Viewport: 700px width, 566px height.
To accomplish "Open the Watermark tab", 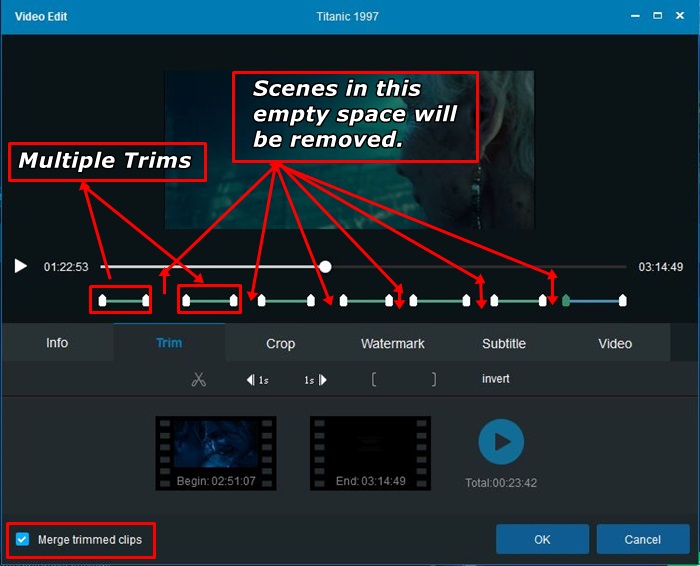I will tap(392, 343).
